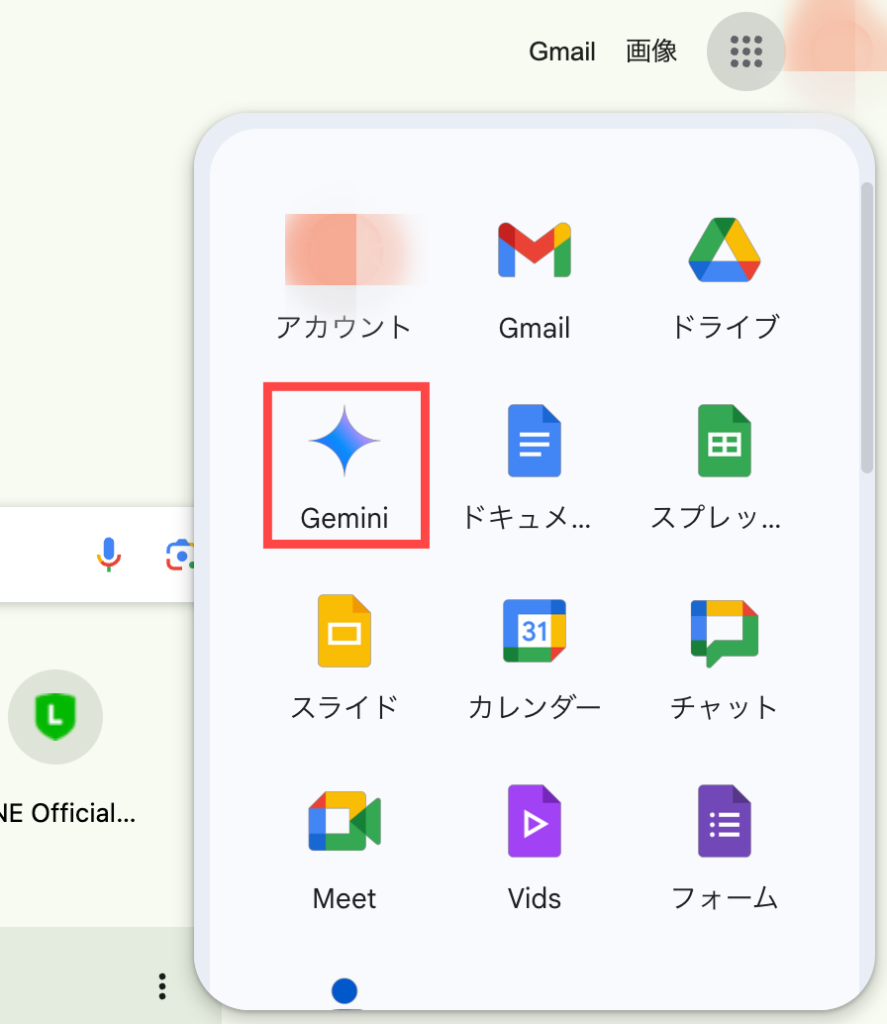Open the profile avatar at top right
Viewport: 887px width, 1024px height.
[839, 47]
